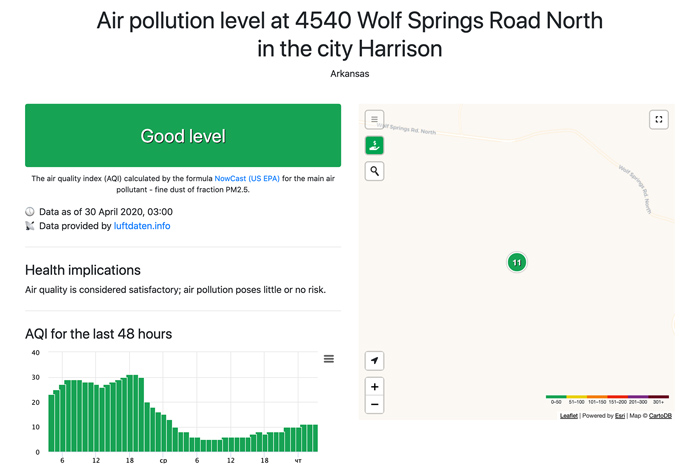Click the orange 101-150 legend color
This screenshot has width=700, height=468.
point(597,397)
